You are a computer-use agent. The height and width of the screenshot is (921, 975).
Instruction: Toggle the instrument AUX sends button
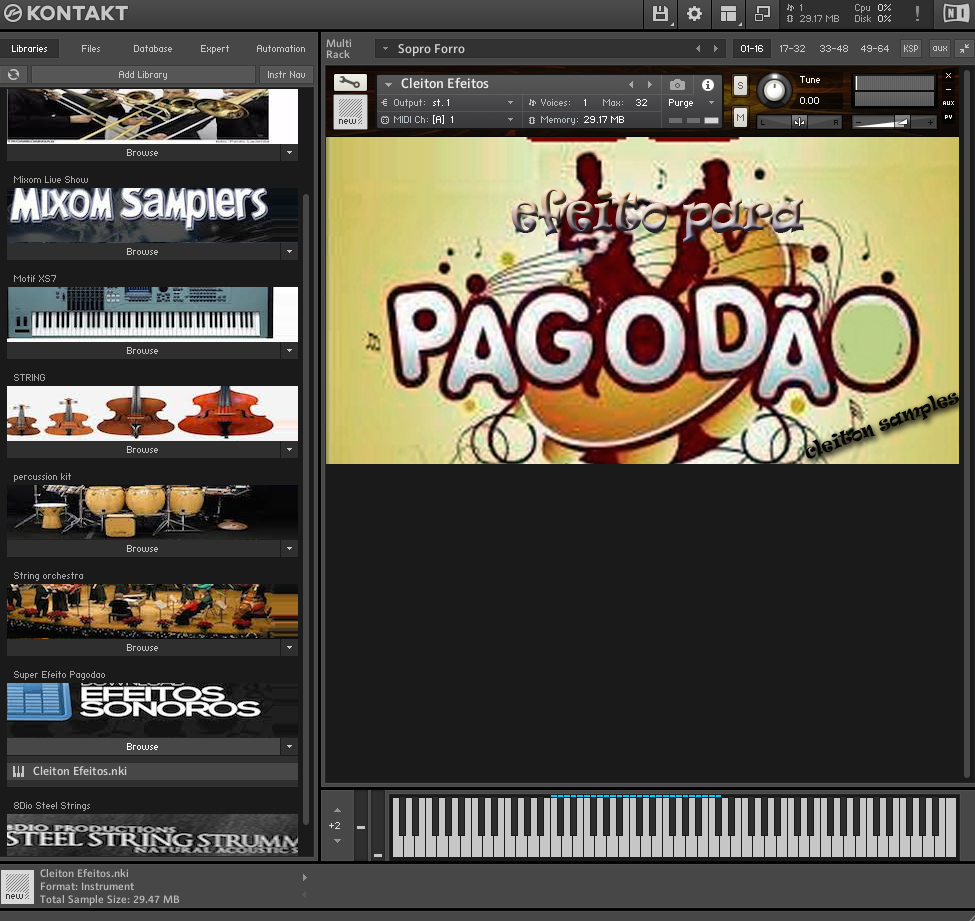point(948,103)
